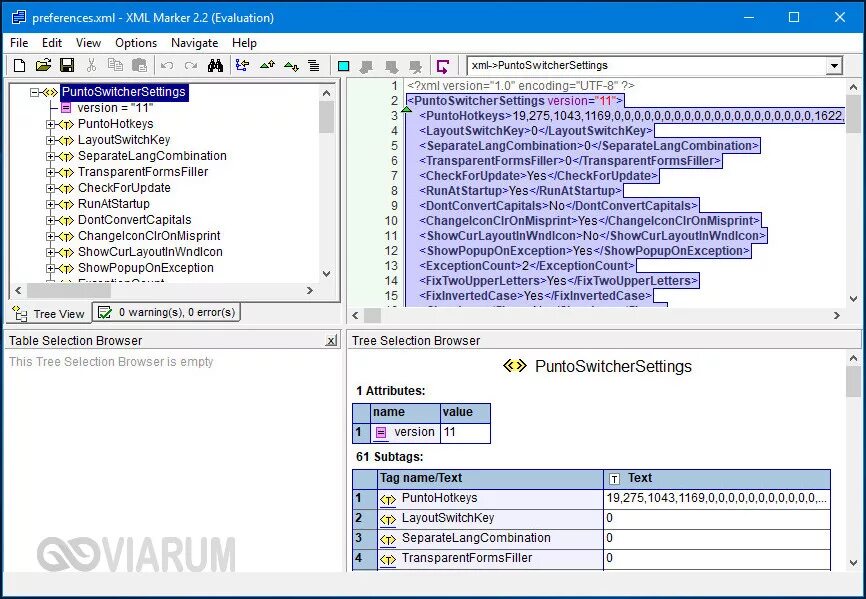Click the PuntoSwitcherSettings tag icon in the tree
The width and height of the screenshot is (866, 599).
[50, 92]
